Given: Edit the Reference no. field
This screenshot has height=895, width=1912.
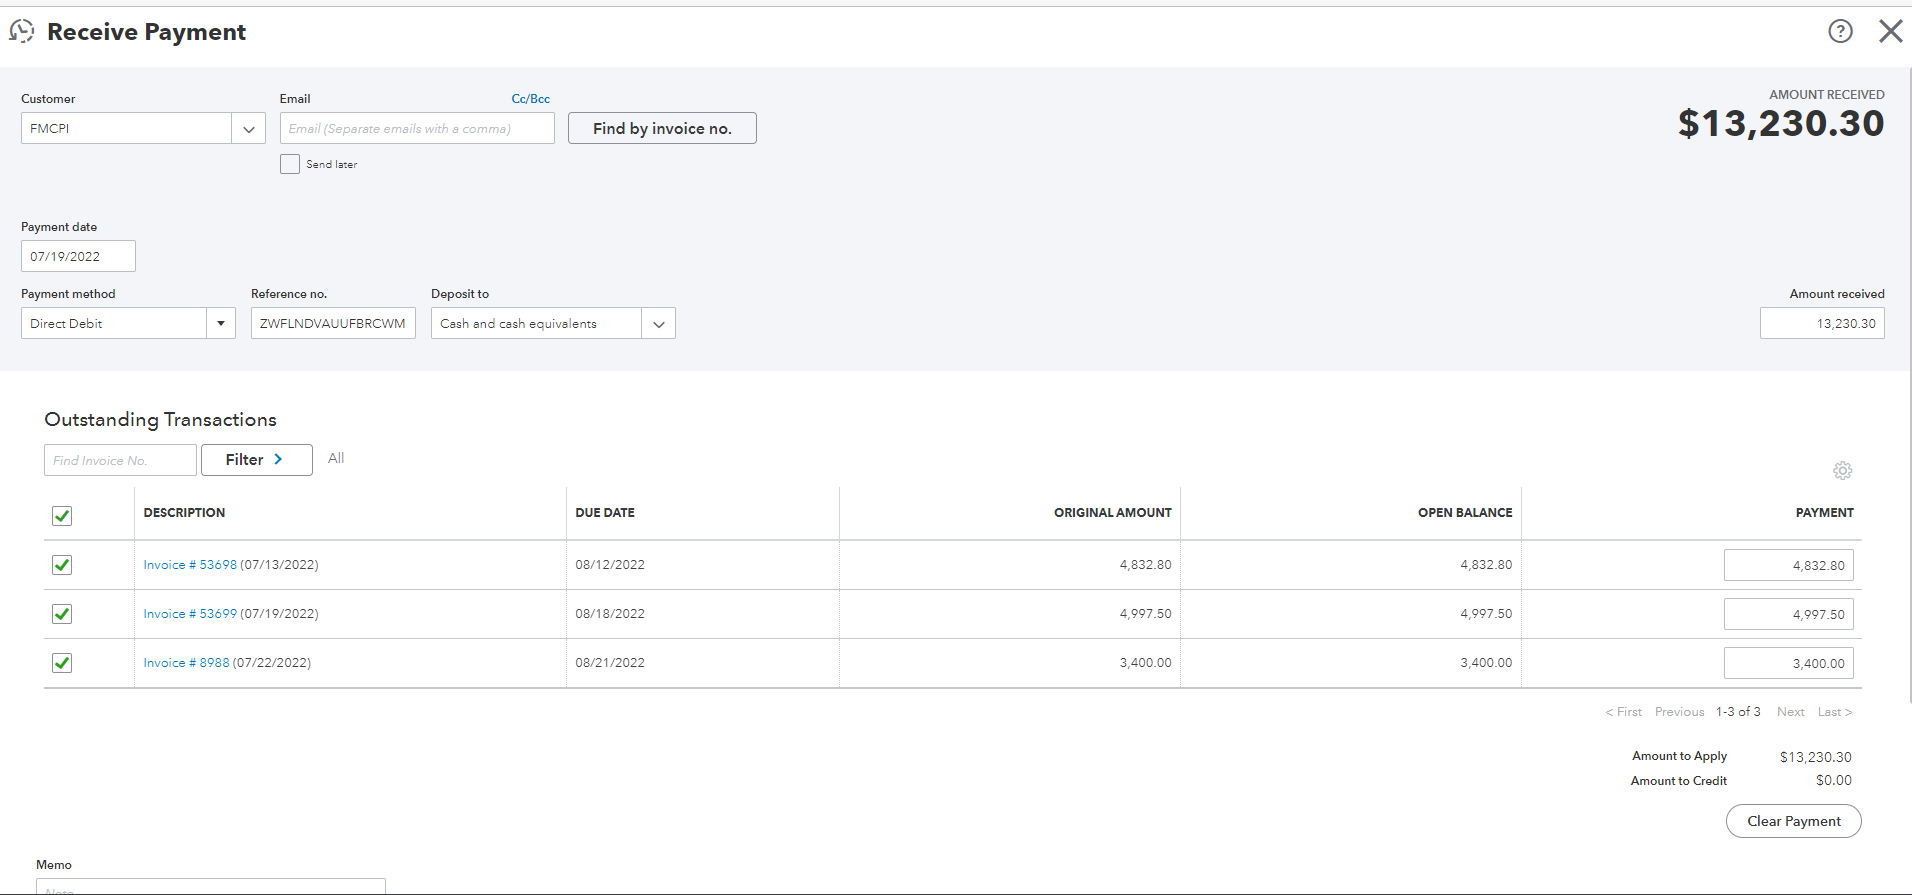Looking at the screenshot, I should 333,324.
